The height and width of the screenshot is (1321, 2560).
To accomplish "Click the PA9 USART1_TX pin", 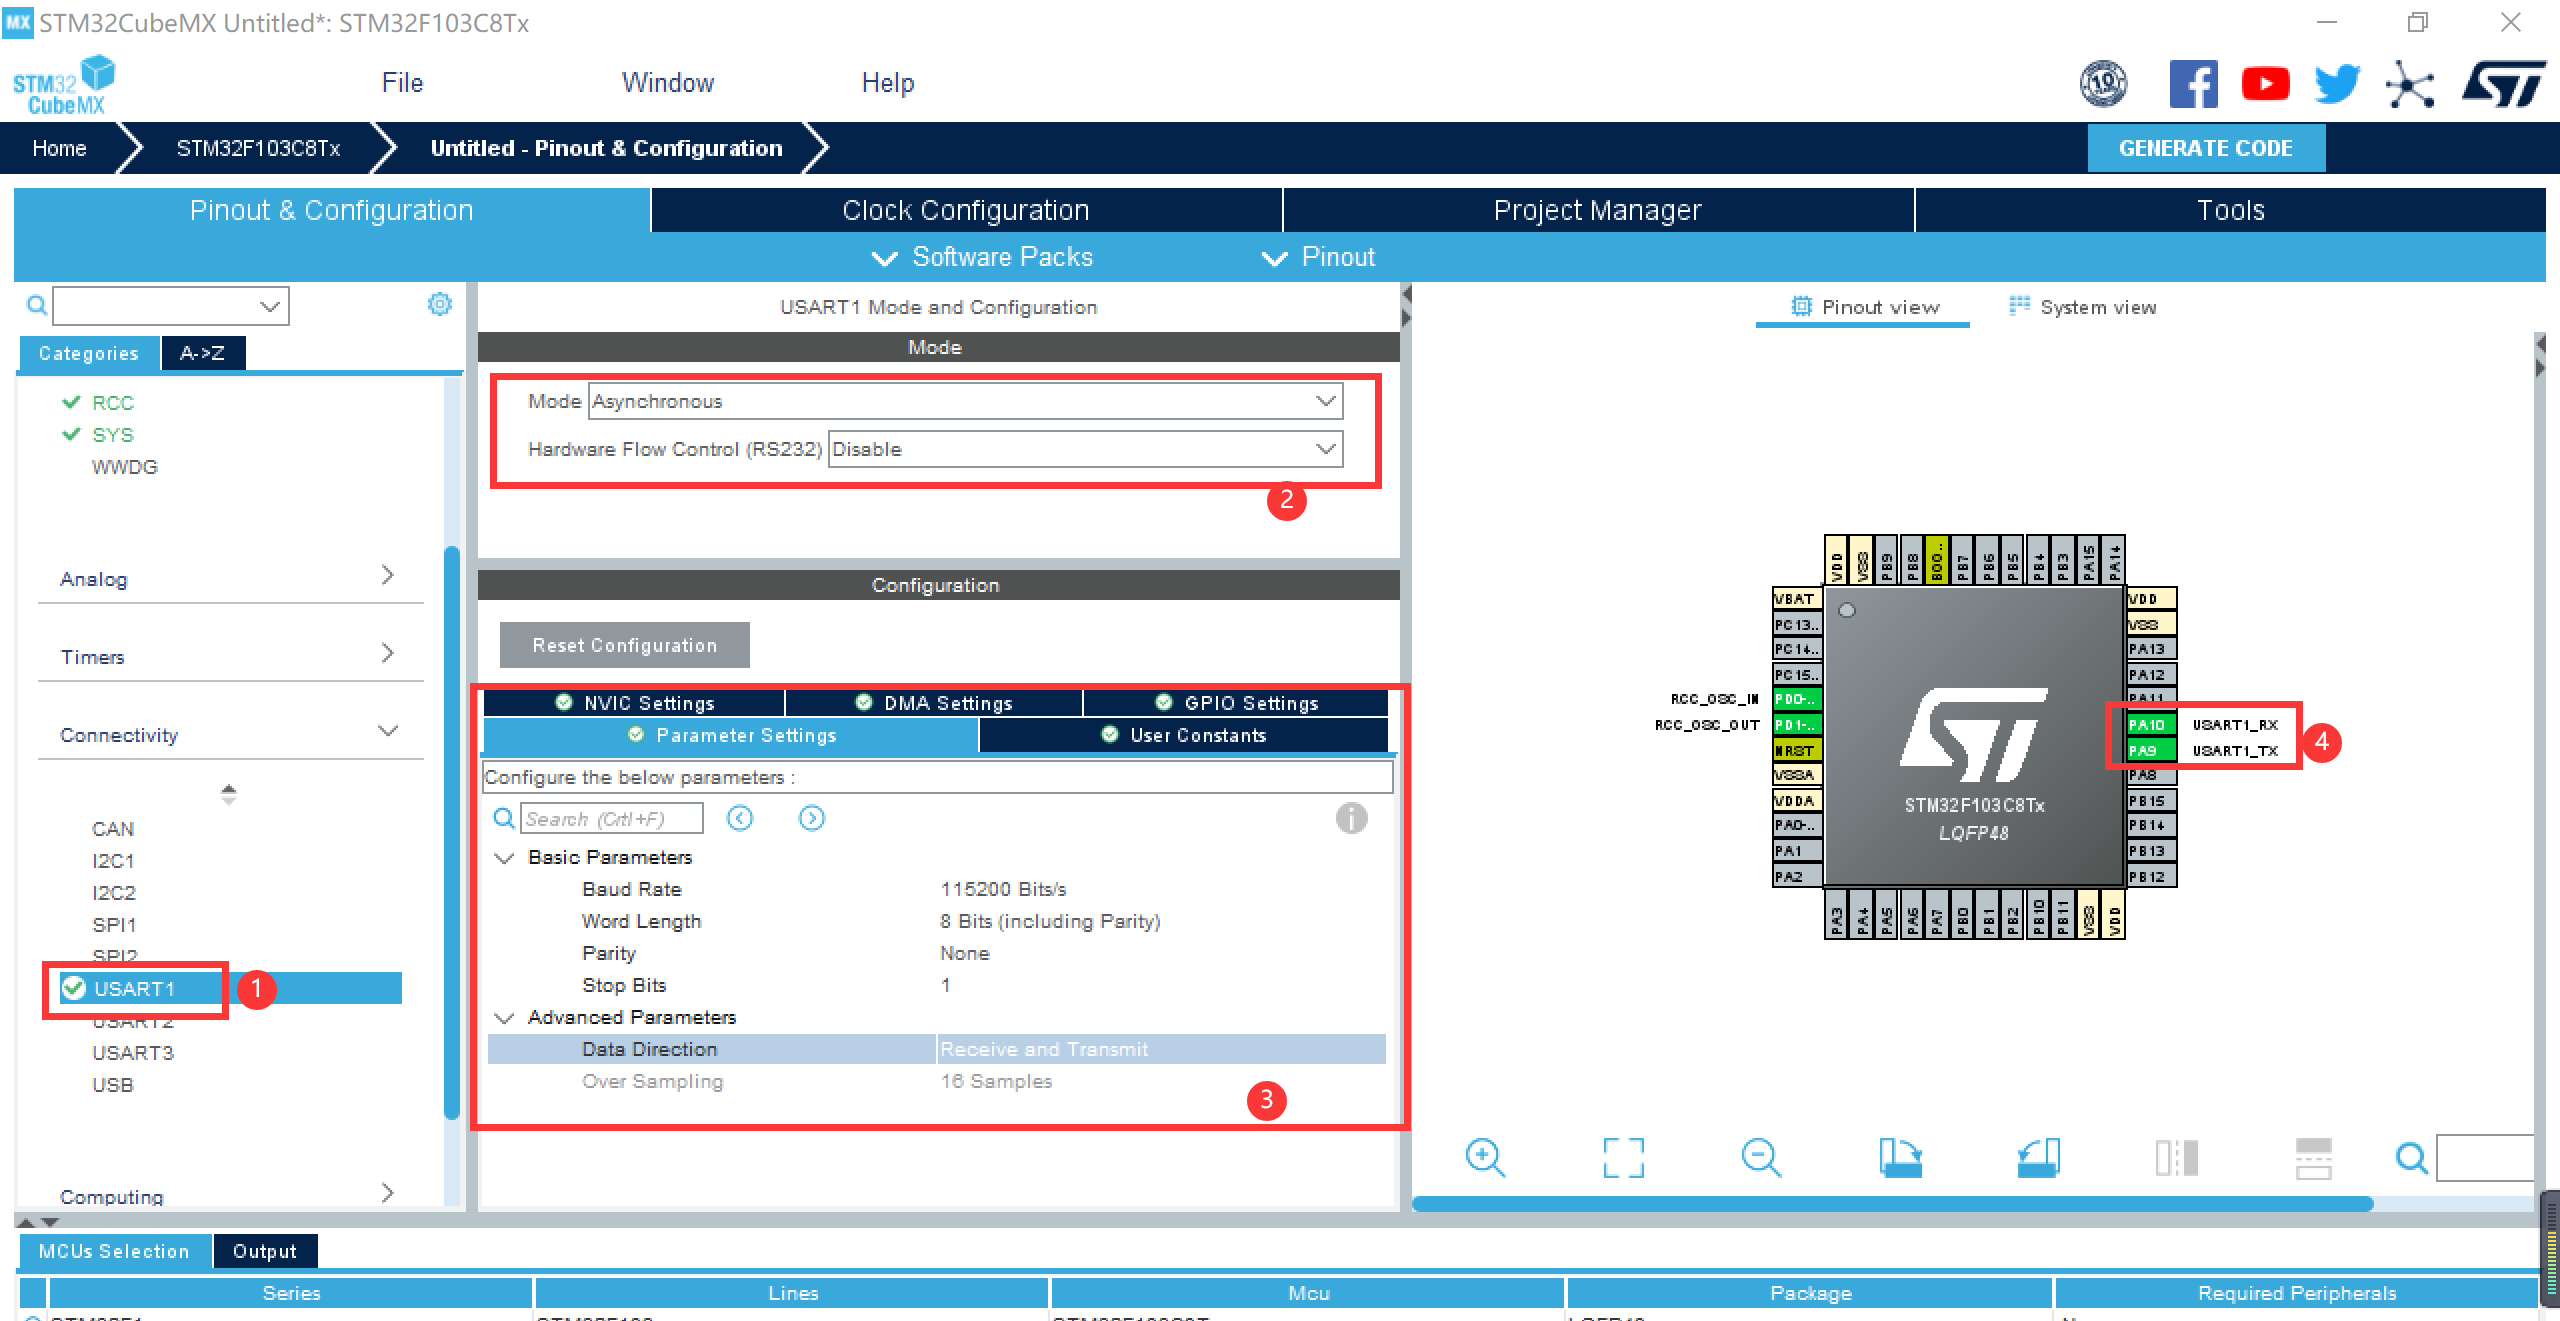I will 2150,750.
